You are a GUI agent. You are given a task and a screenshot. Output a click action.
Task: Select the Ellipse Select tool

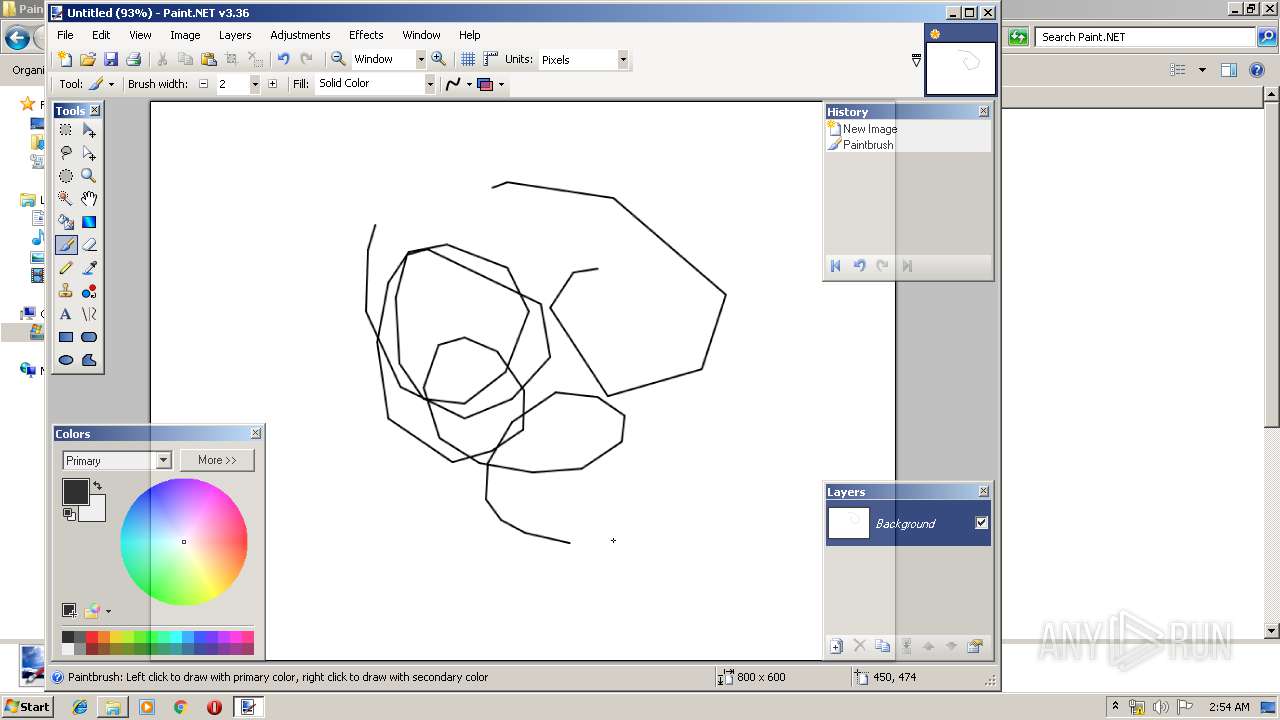click(66, 176)
